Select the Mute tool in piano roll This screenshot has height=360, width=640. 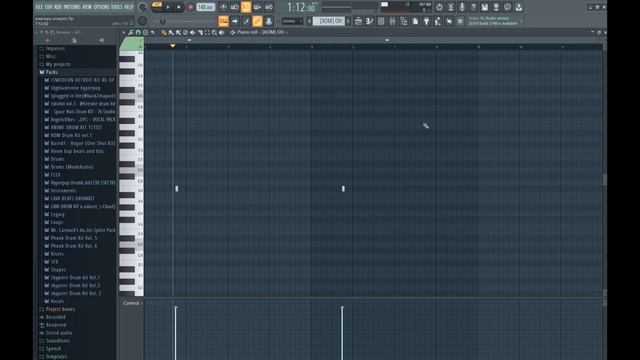click(192, 32)
